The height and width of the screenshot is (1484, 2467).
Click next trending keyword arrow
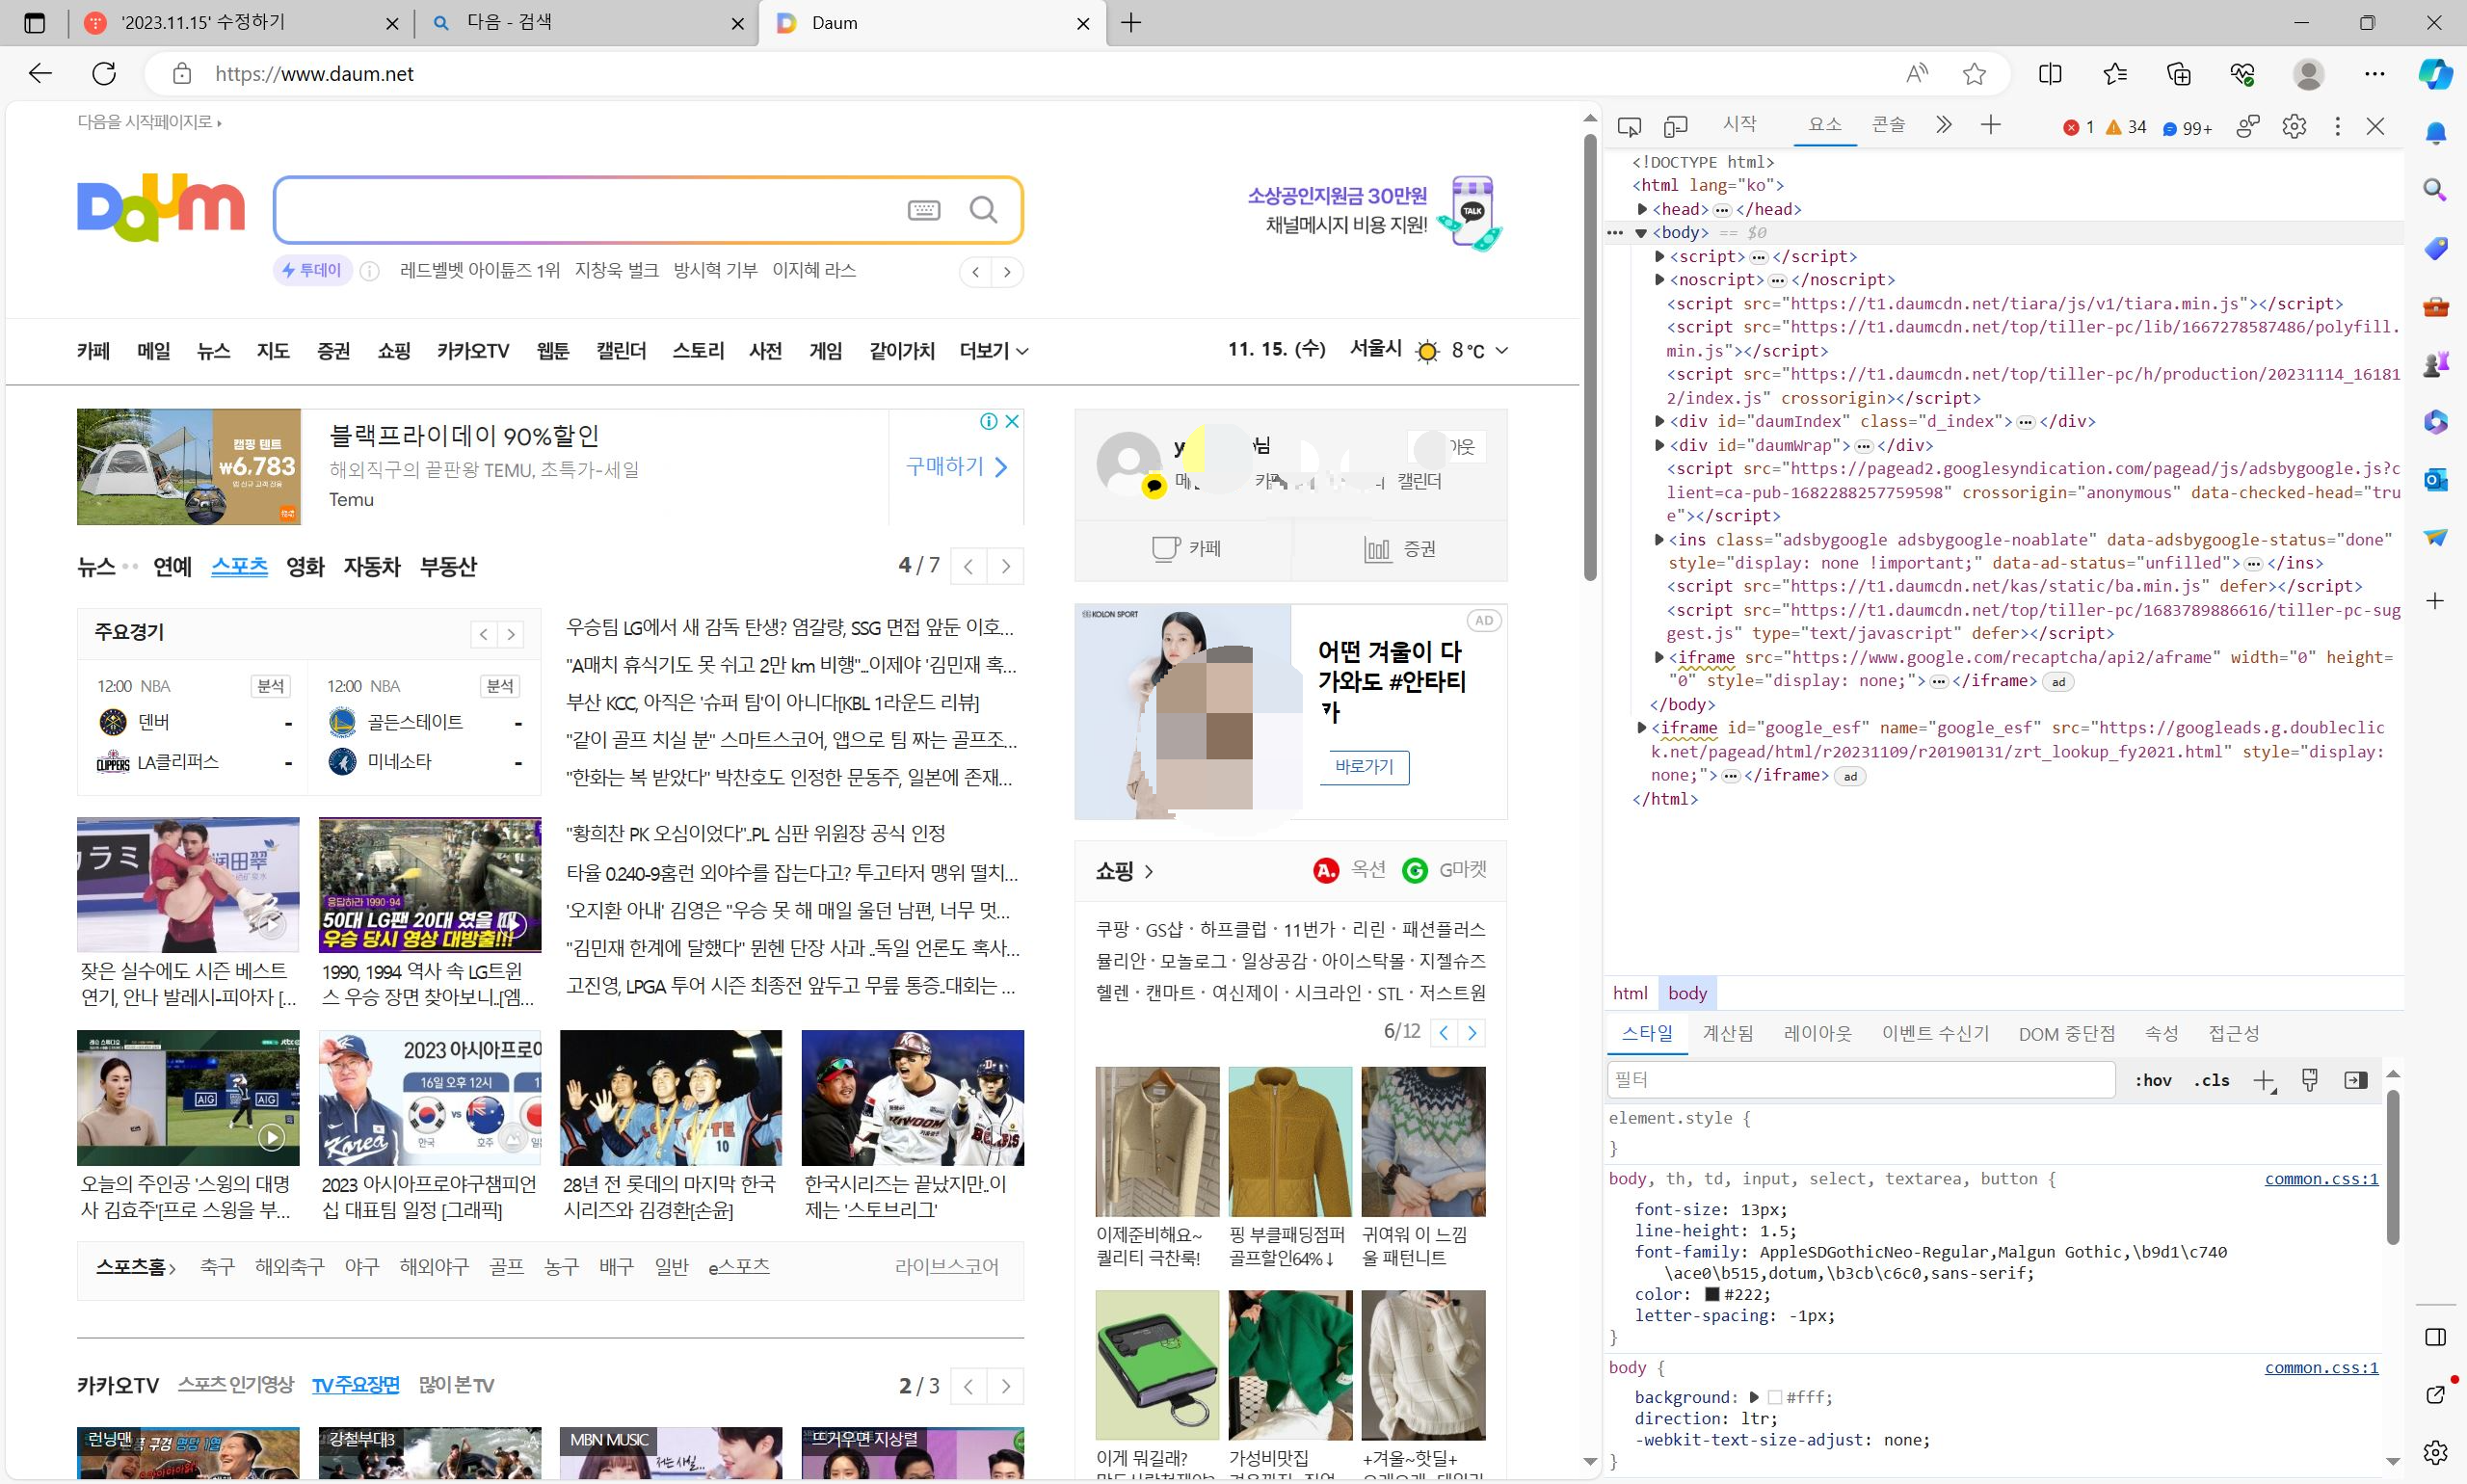[x=1007, y=272]
